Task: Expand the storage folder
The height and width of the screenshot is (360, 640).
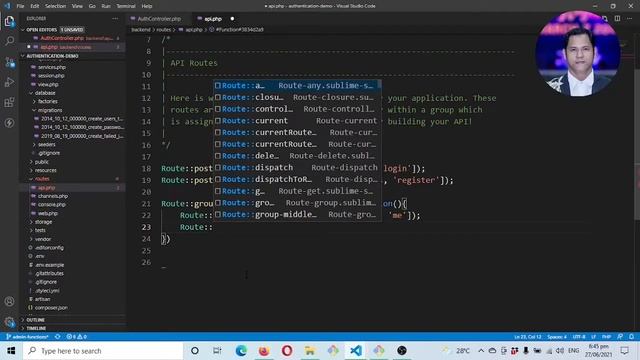Action: 43,222
